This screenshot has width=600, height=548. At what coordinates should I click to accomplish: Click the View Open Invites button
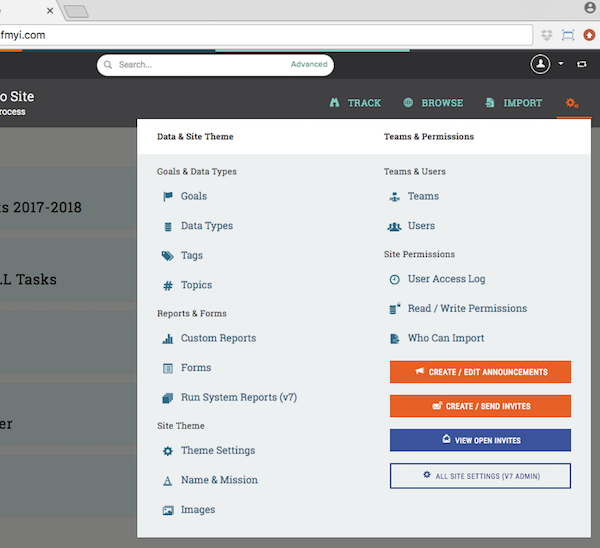point(480,440)
